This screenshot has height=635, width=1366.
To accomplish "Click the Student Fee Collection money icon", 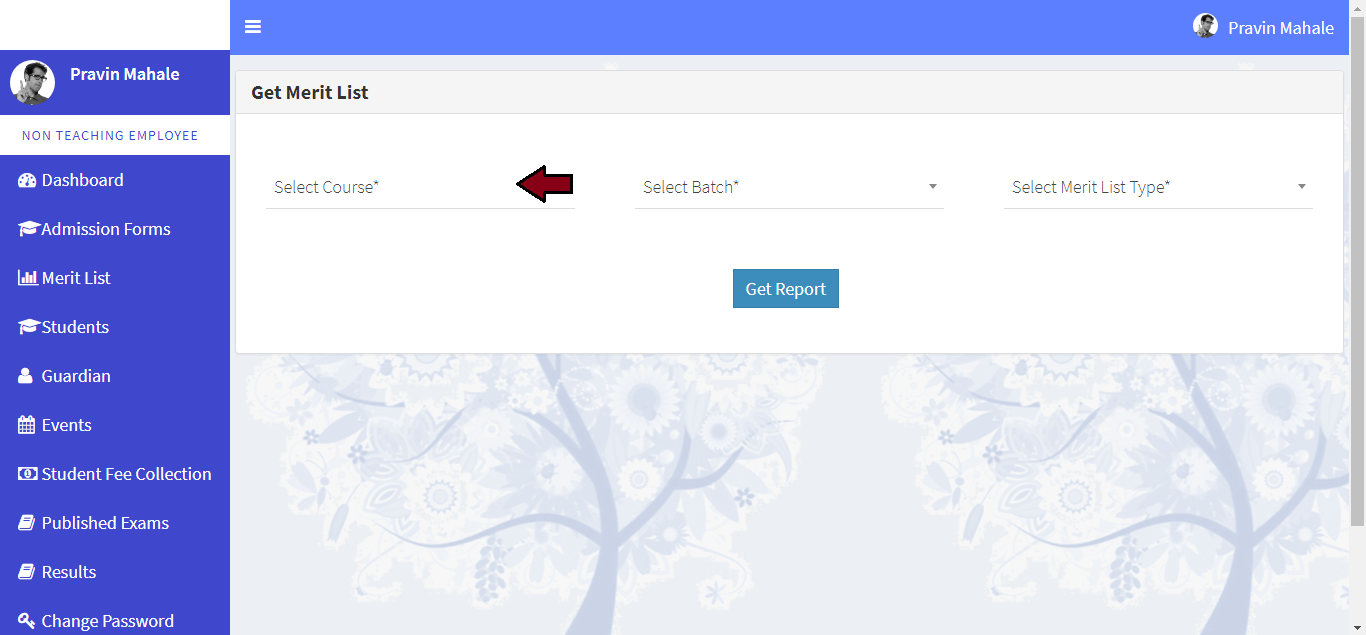I will (28, 474).
